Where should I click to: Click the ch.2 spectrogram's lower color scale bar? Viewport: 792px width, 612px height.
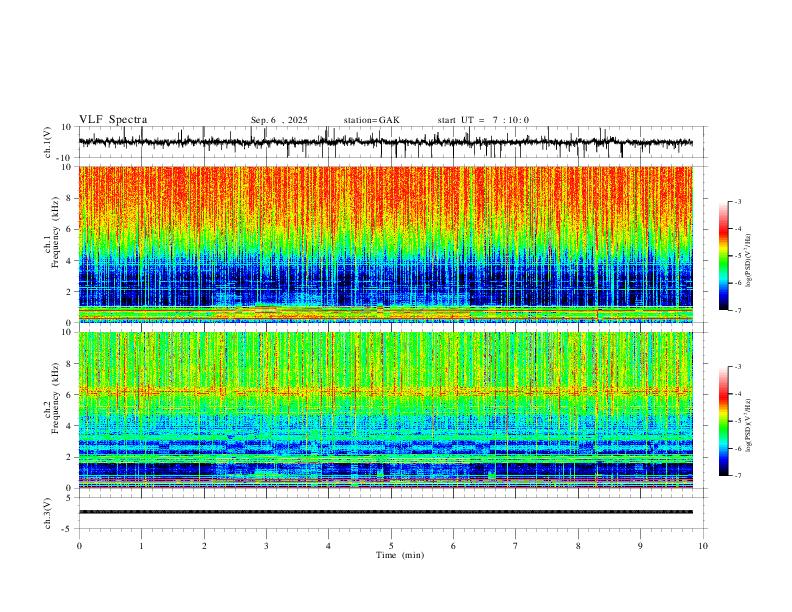click(x=723, y=421)
